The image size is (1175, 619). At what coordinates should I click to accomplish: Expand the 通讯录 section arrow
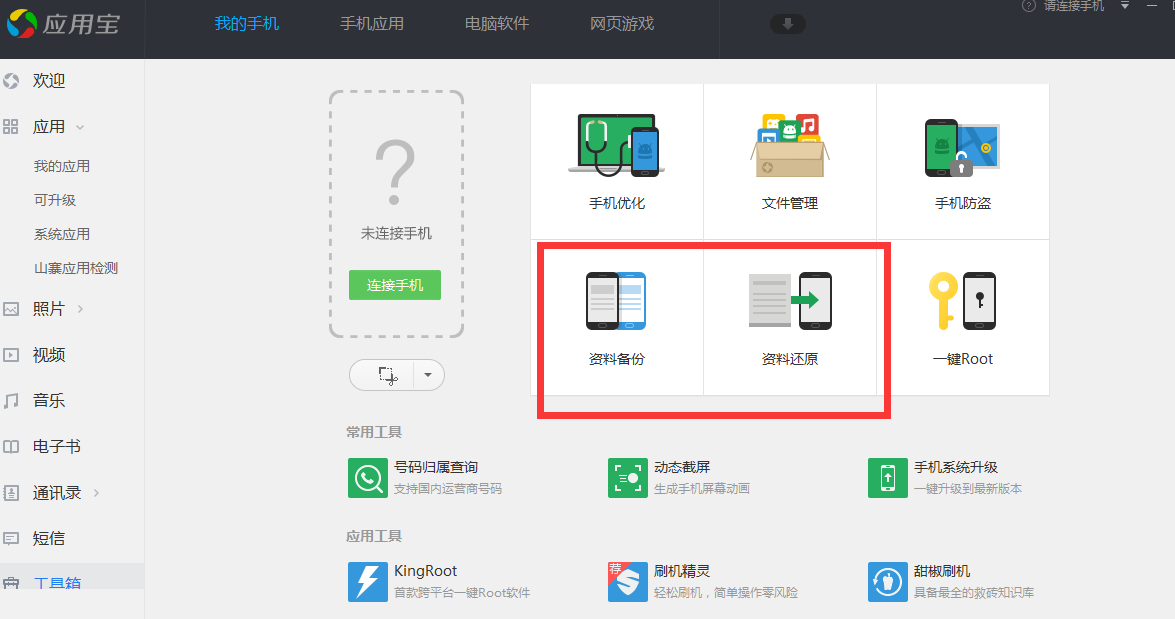click(x=96, y=493)
